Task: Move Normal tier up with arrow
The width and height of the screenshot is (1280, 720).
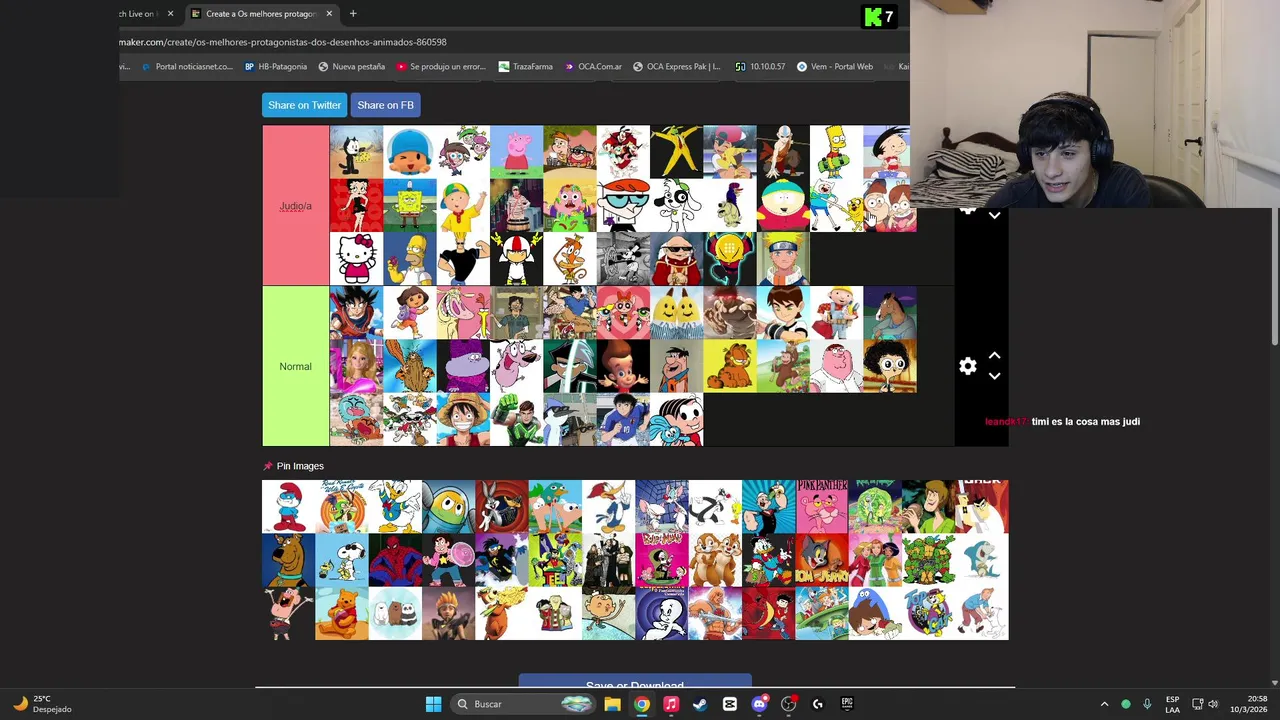Action: tap(994, 356)
